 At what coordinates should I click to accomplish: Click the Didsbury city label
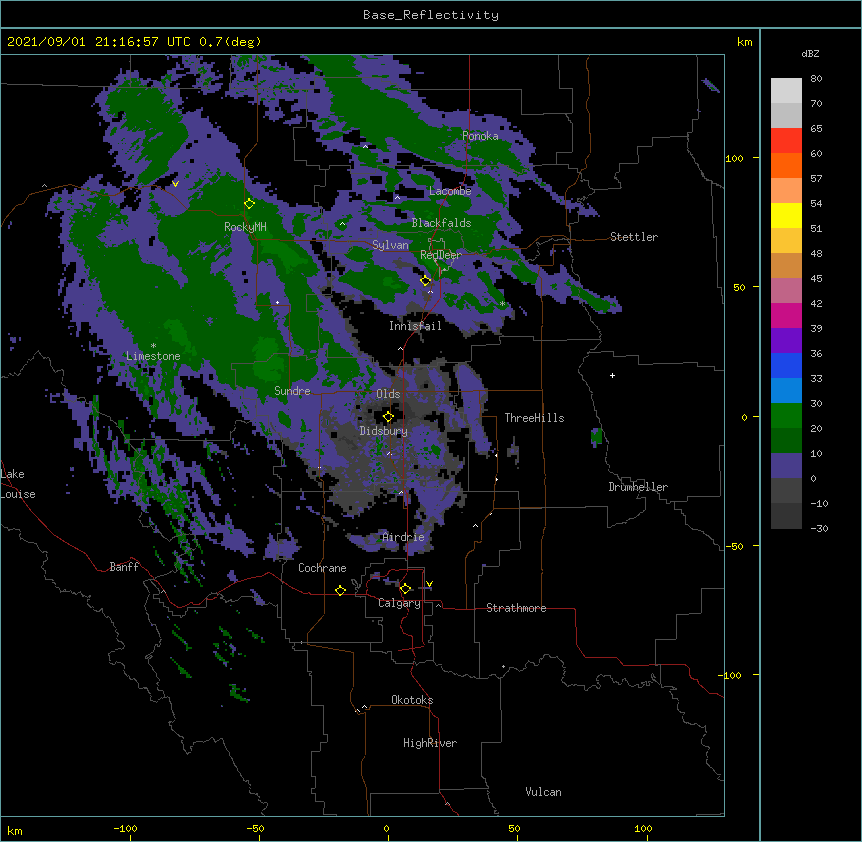(384, 431)
